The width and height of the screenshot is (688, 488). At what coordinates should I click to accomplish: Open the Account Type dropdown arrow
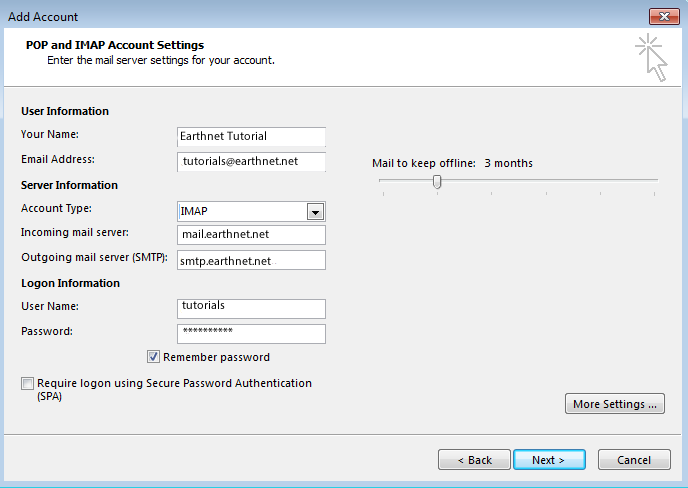coord(315,212)
